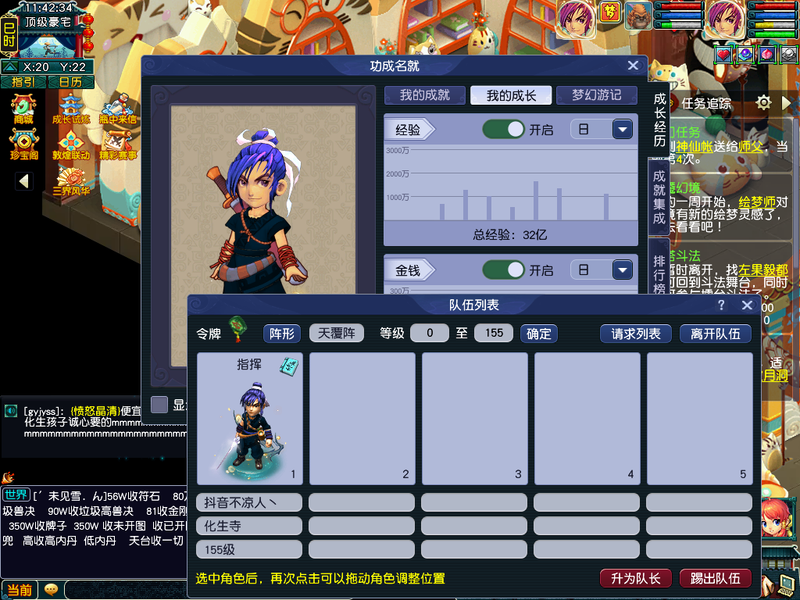Select empty team slot 3
Image resolution: width=800 pixels, height=600 pixels.
coord(475,418)
